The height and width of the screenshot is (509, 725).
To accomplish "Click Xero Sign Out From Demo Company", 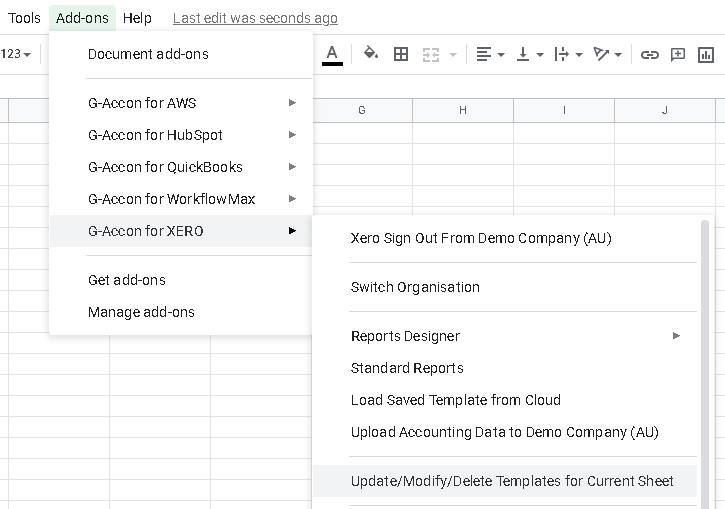I will pyautogui.click(x=505, y=238).
